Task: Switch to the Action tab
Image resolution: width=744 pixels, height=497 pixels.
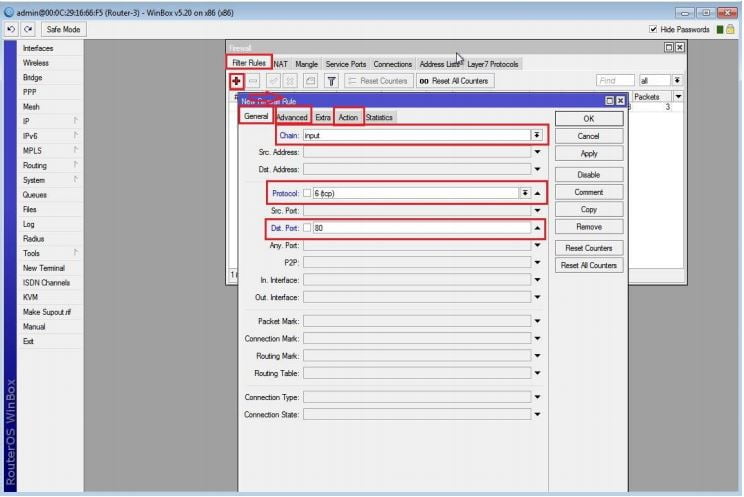Action: click(348, 118)
